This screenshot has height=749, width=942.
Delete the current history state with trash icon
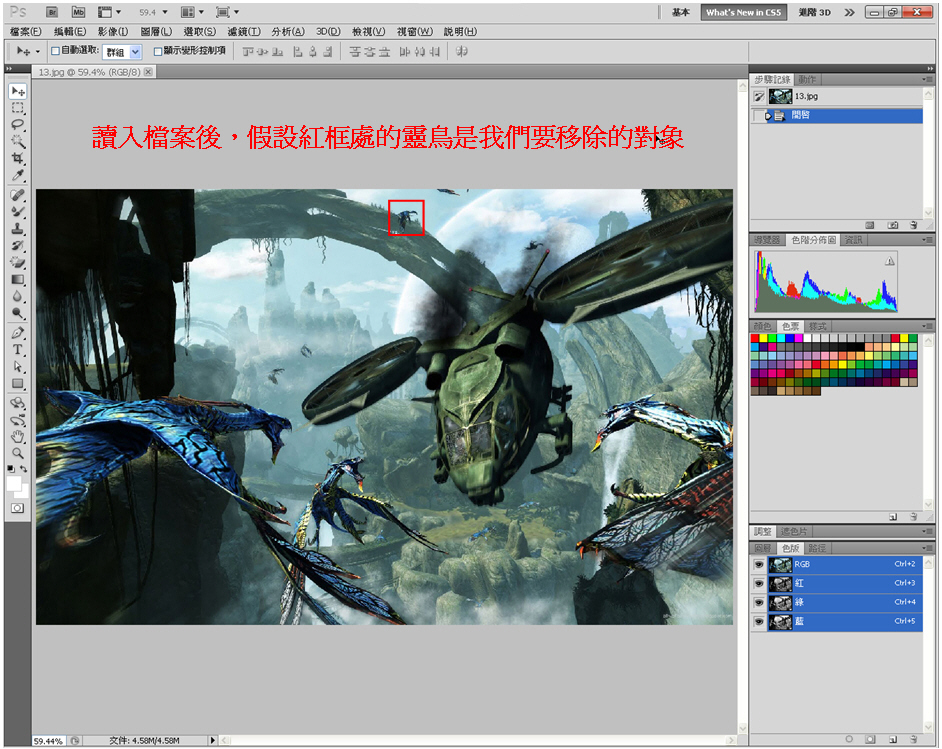(913, 225)
